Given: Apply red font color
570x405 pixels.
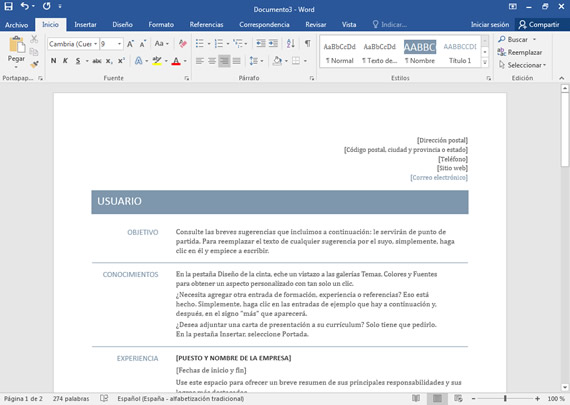Looking at the screenshot, I should [x=176, y=61].
